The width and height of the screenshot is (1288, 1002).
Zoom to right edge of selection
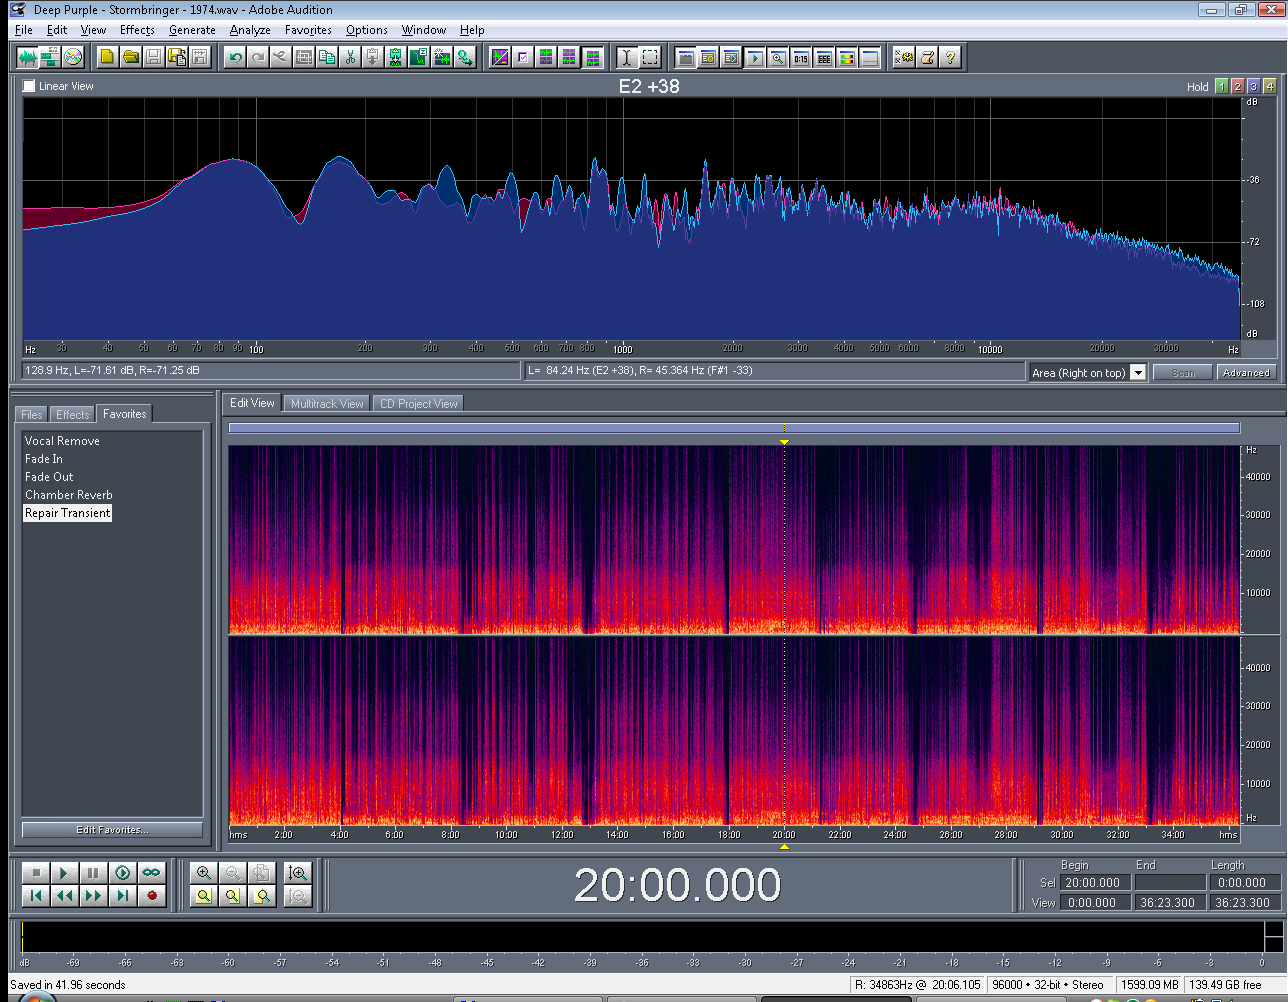point(262,896)
